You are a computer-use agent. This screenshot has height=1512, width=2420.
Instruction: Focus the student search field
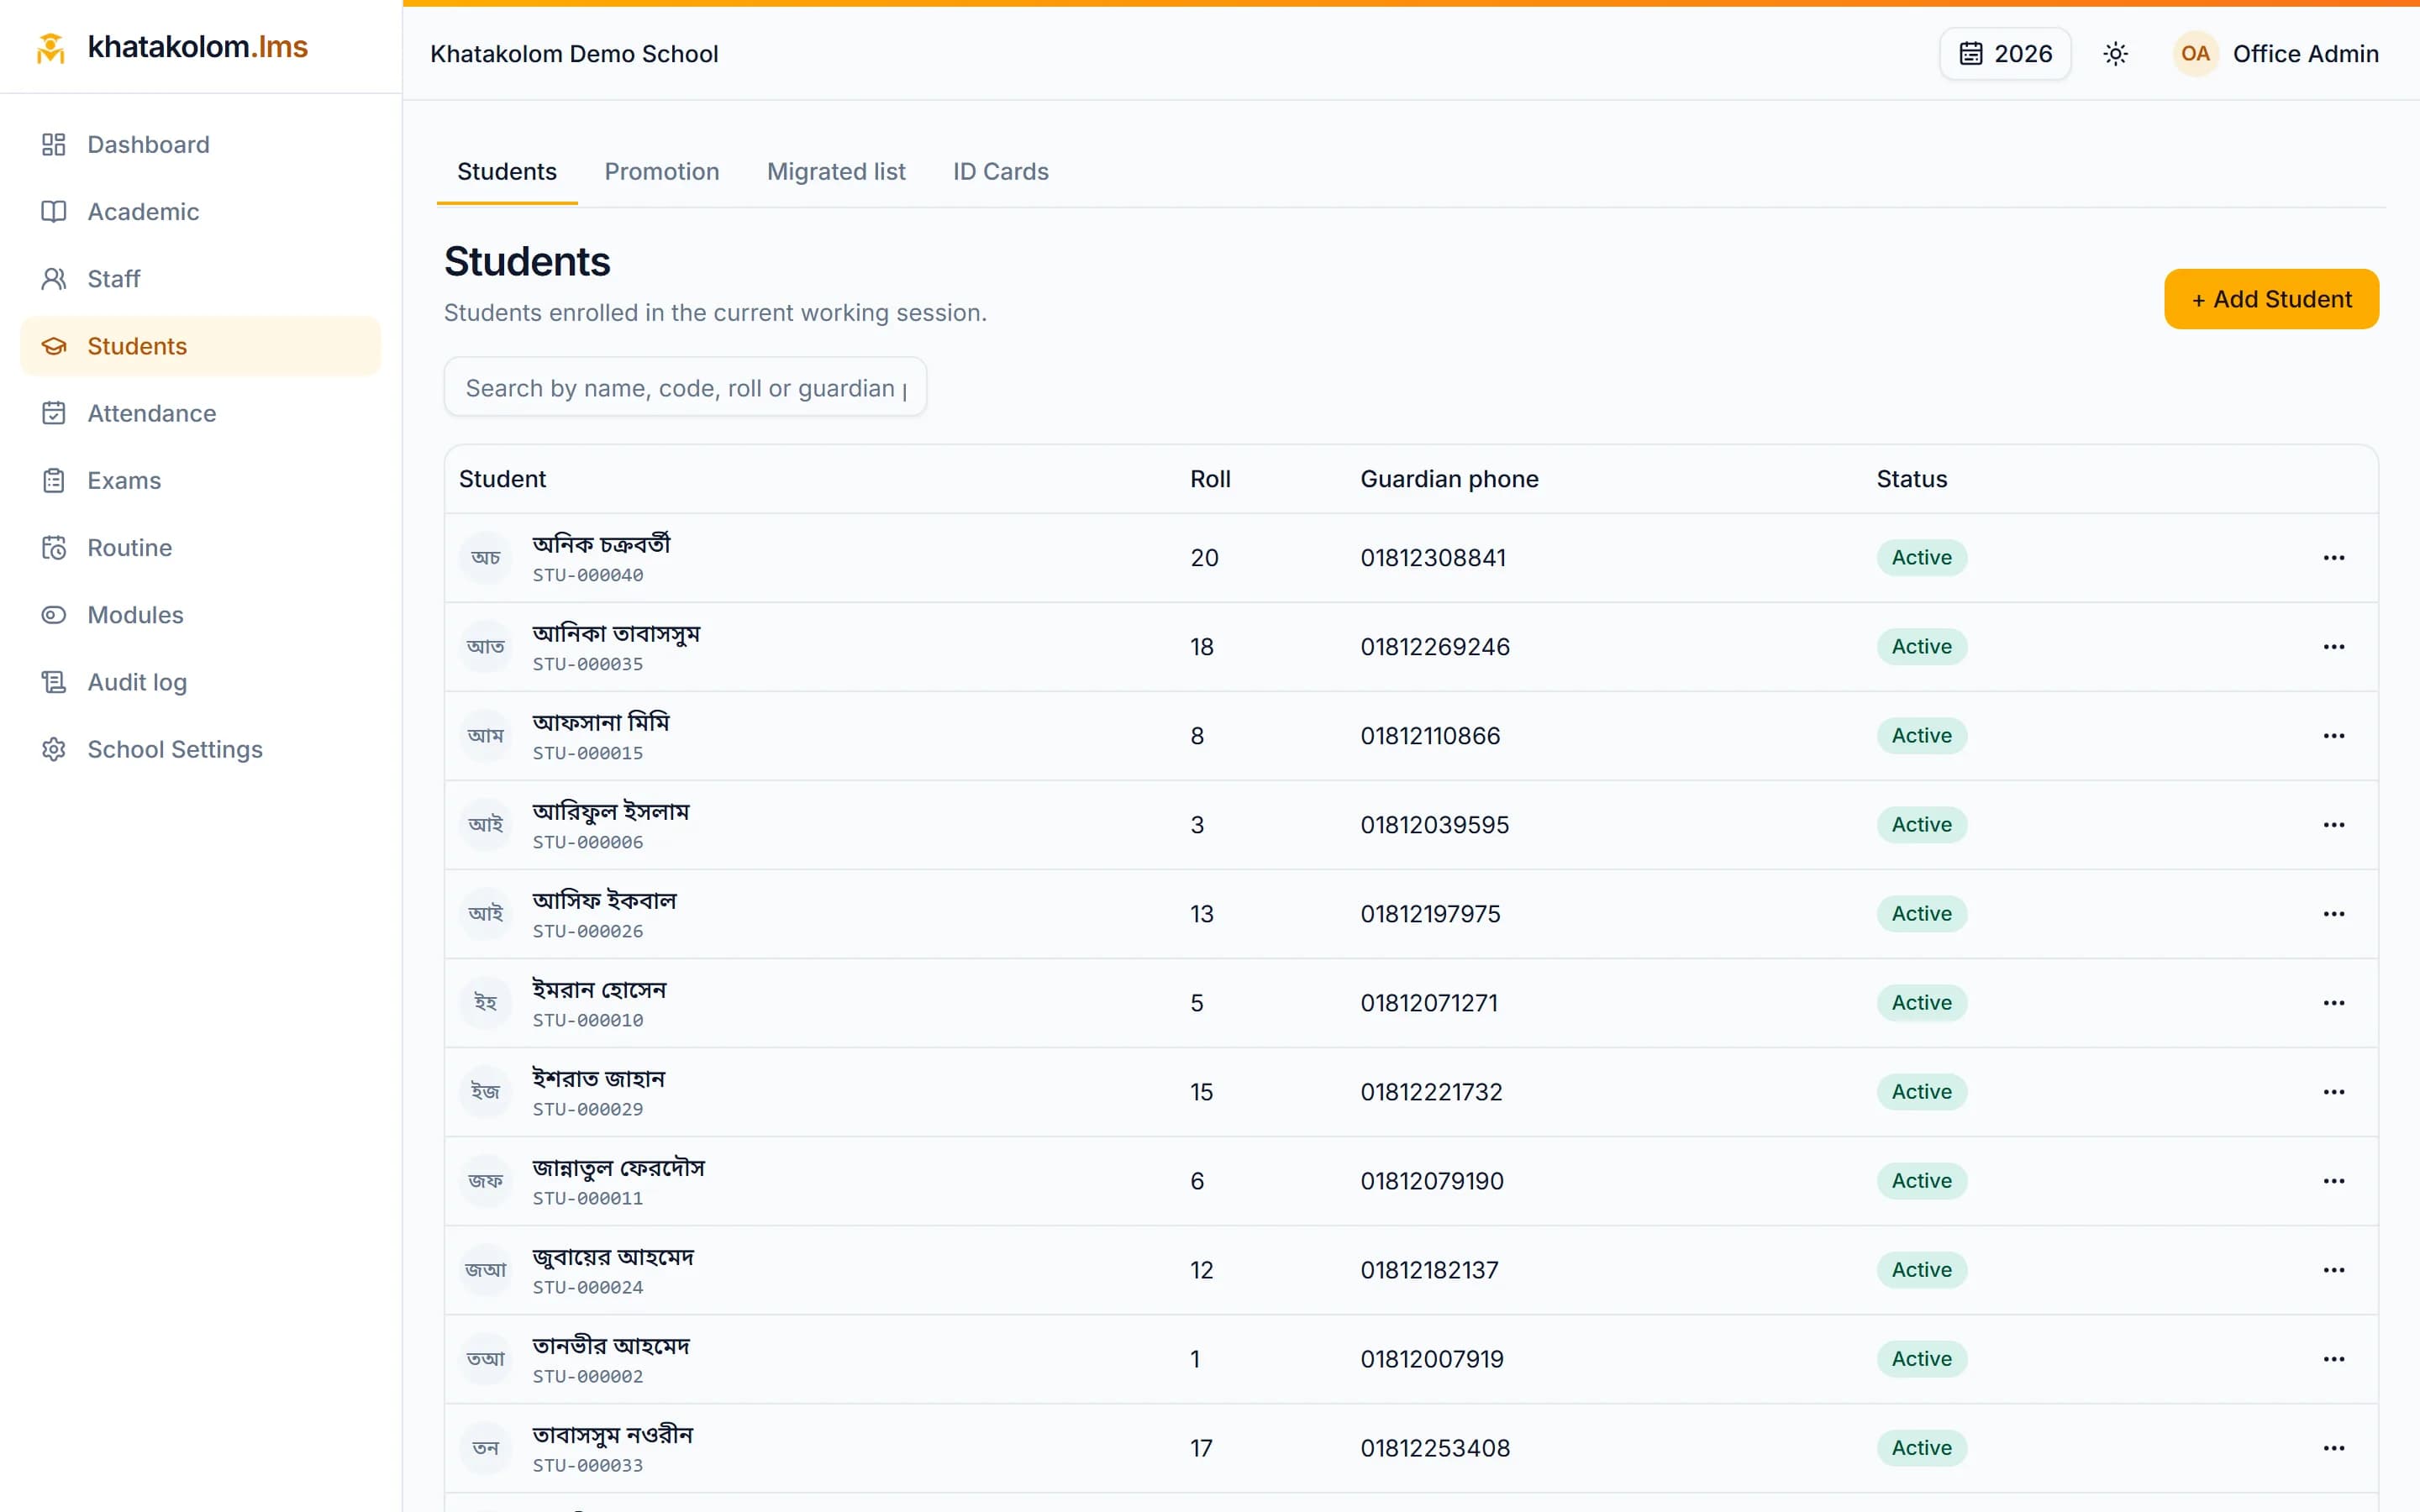(685, 387)
